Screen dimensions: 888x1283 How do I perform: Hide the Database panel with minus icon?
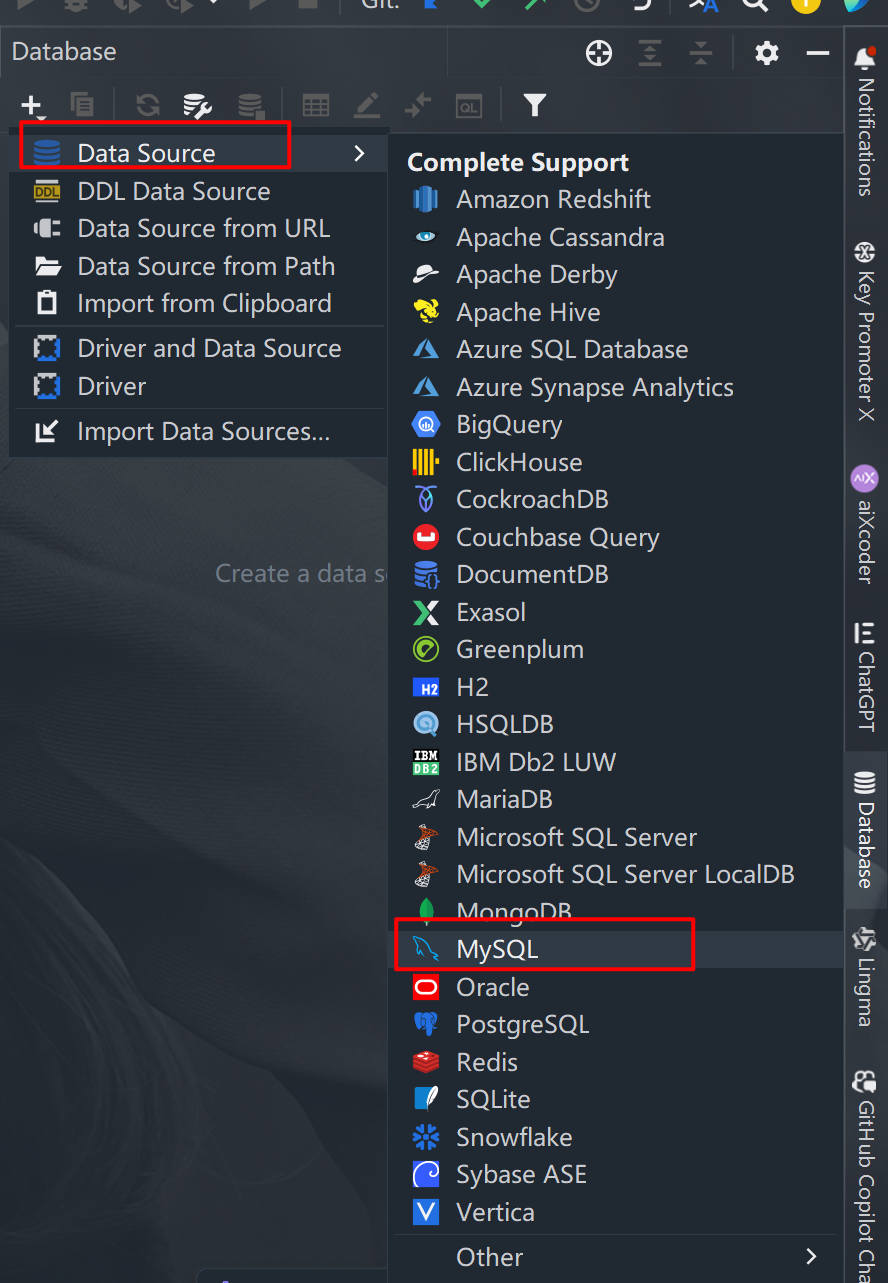click(x=818, y=53)
